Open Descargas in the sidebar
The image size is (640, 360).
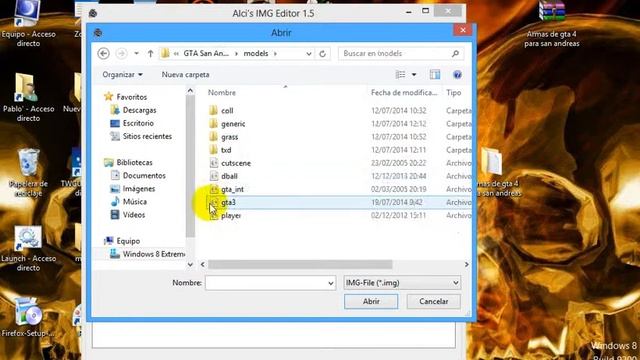pos(133,110)
